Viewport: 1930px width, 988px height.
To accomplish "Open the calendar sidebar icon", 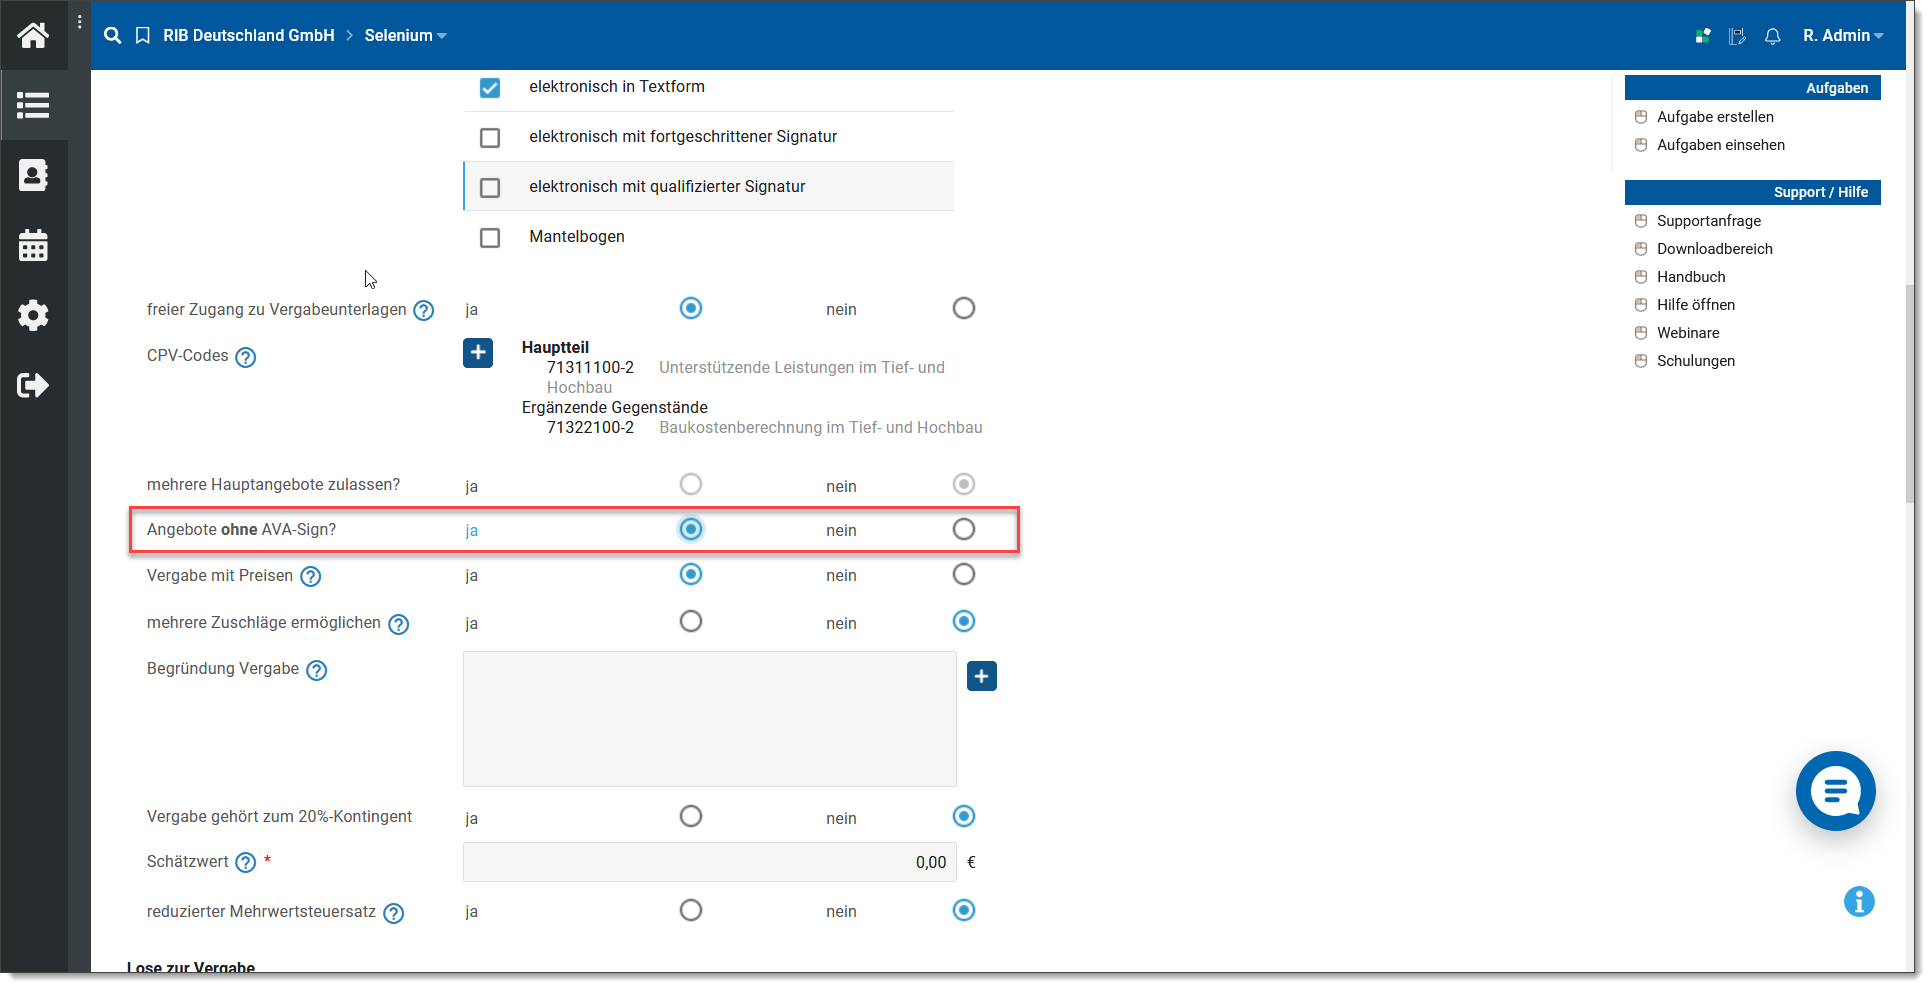I will point(33,245).
